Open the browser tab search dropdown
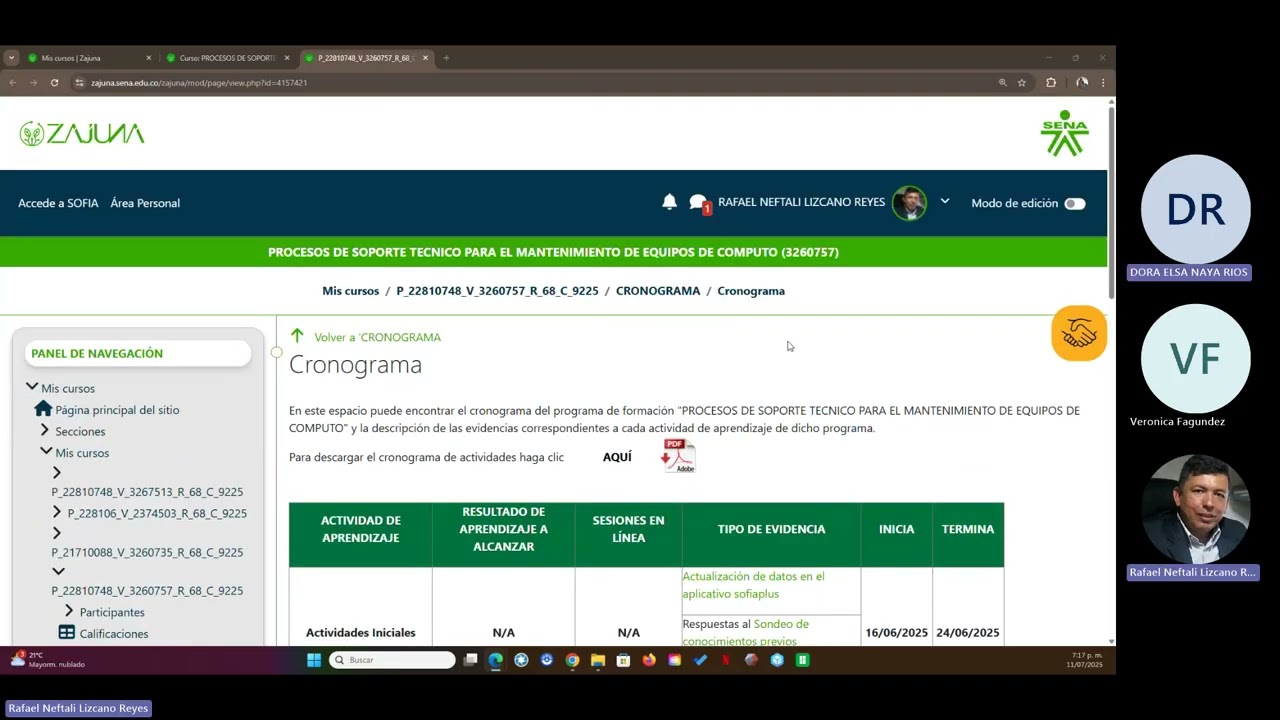This screenshot has height=720, width=1280. coord(11,58)
